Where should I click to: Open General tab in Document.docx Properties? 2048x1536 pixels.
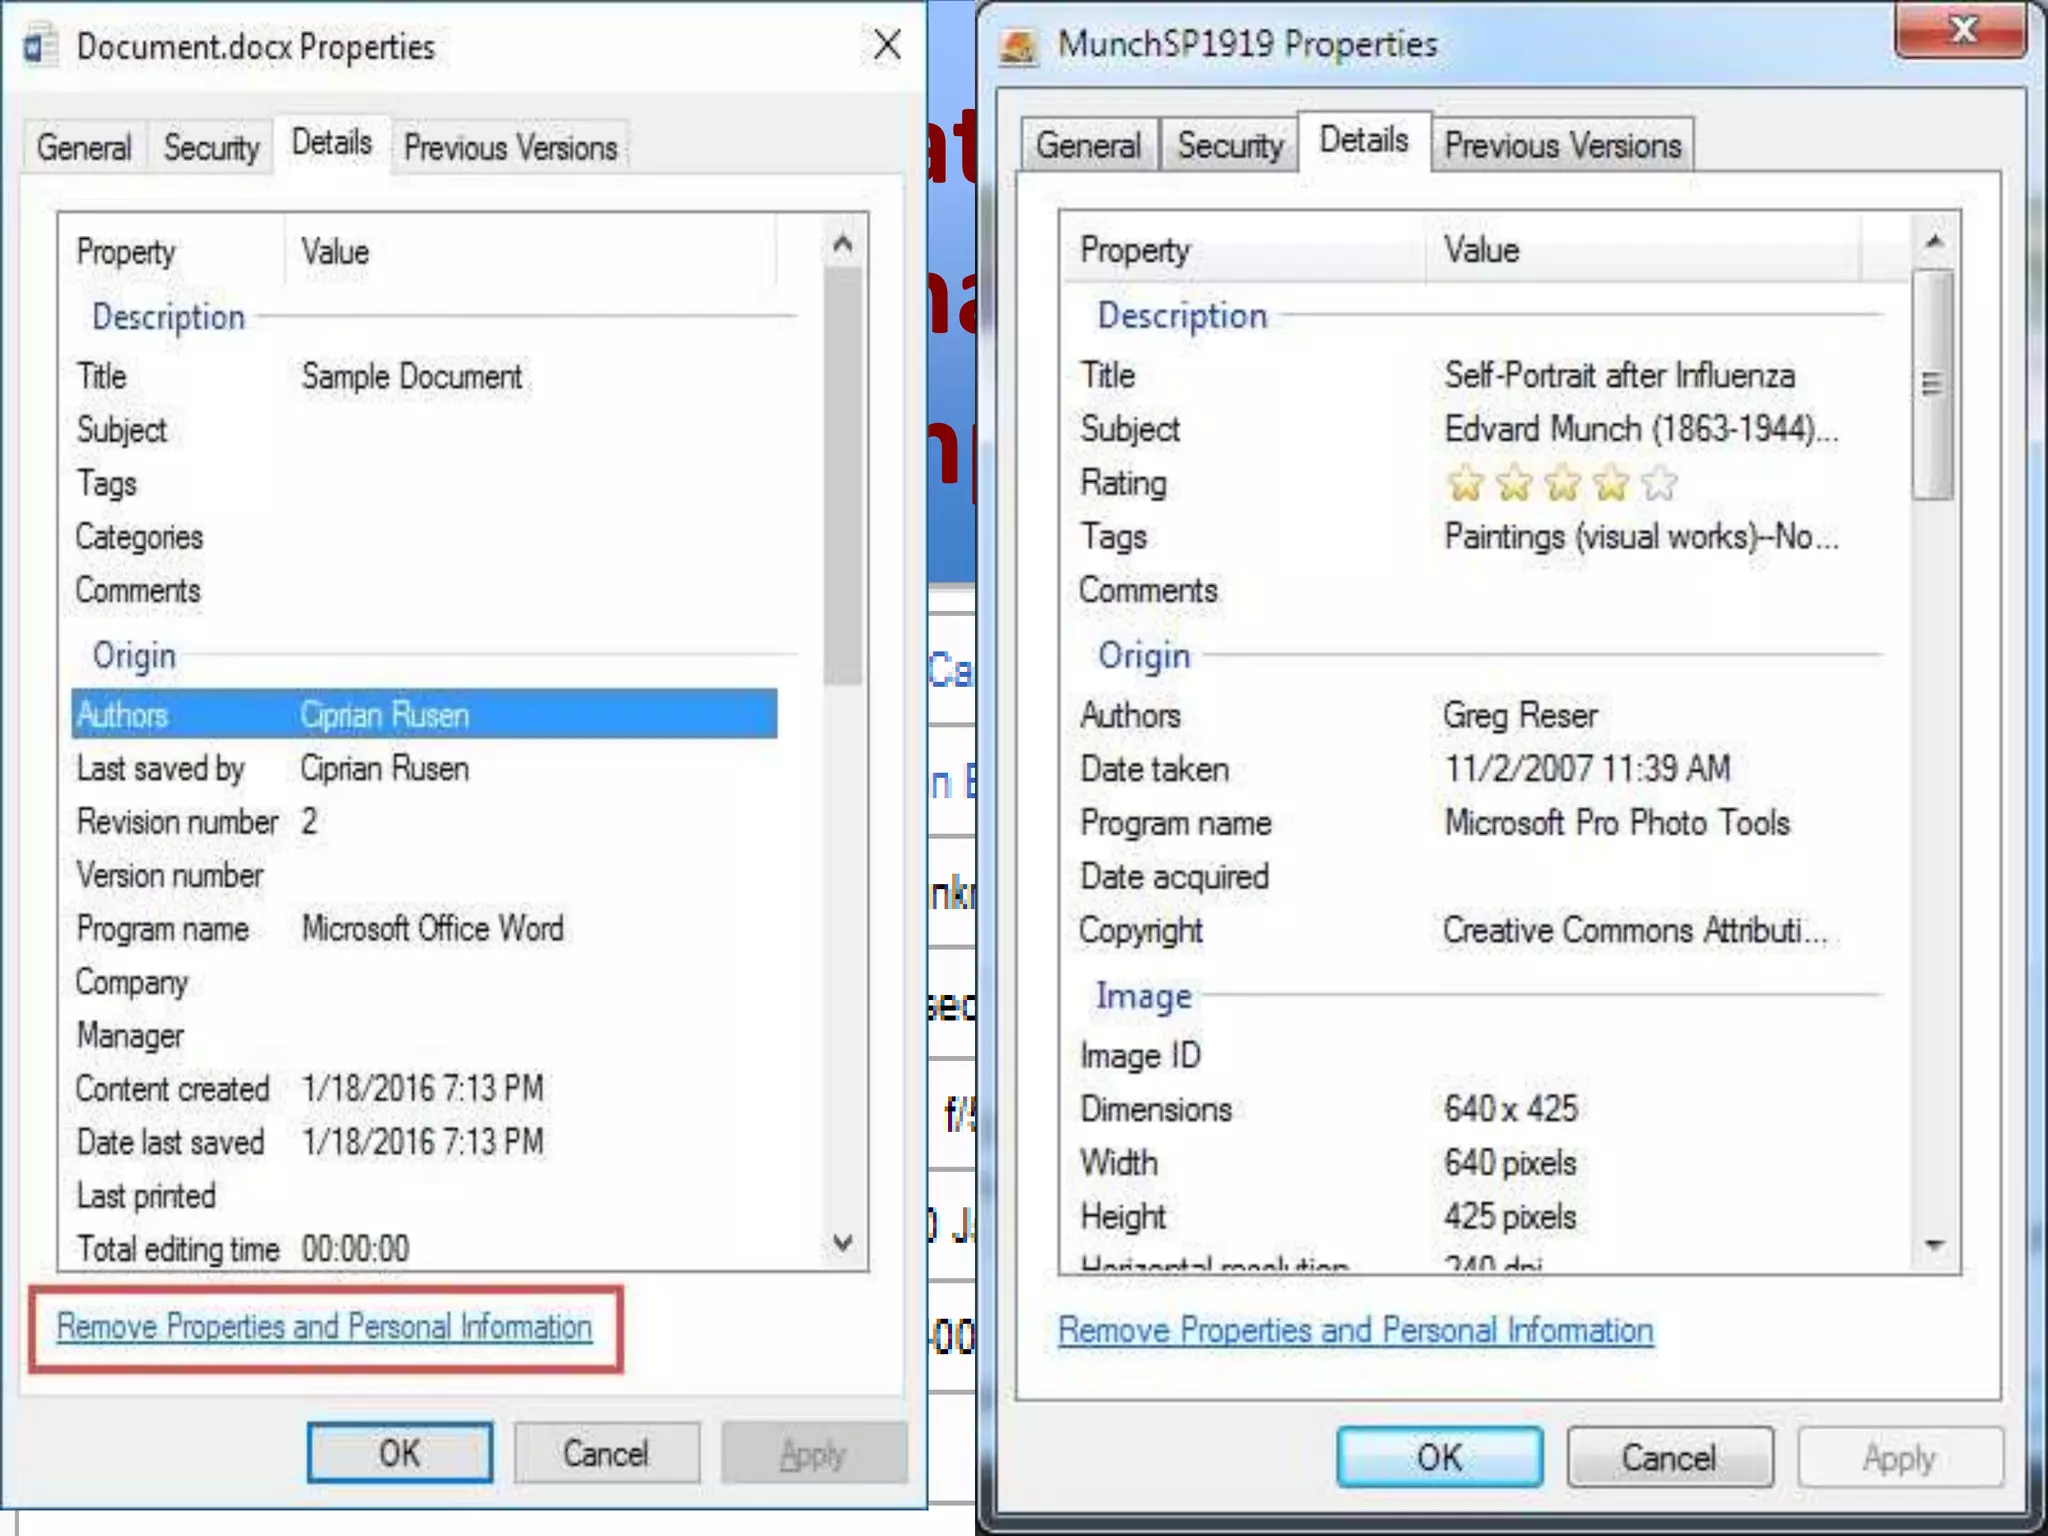pyautogui.click(x=84, y=148)
